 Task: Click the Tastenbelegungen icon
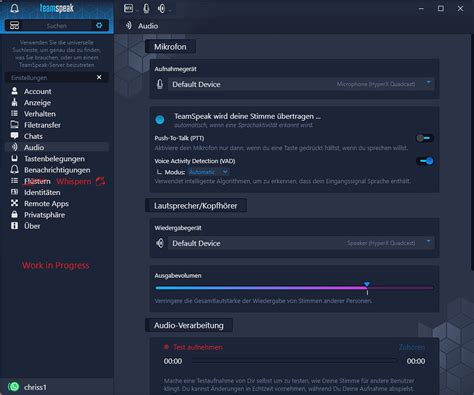click(14, 158)
